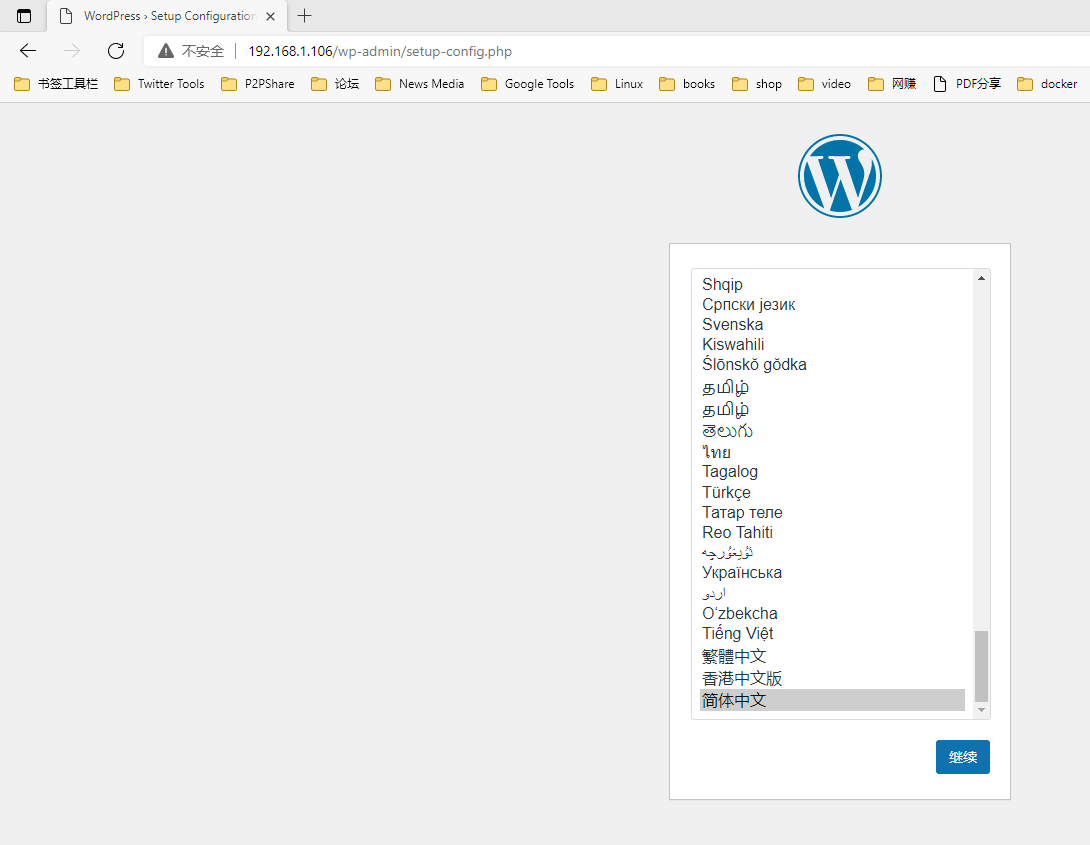Open the docker bookmark folder
This screenshot has width=1090, height=845.
pyautogui.click(x=1047, y=84)
